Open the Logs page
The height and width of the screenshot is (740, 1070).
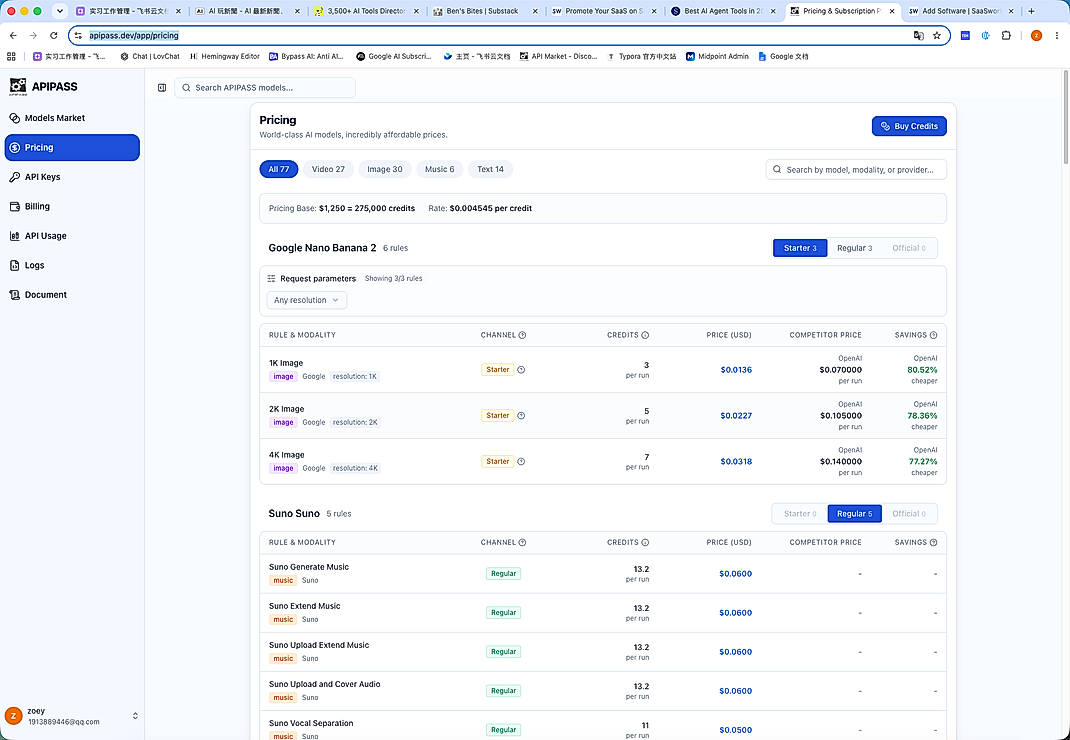(x=34, y=265)
